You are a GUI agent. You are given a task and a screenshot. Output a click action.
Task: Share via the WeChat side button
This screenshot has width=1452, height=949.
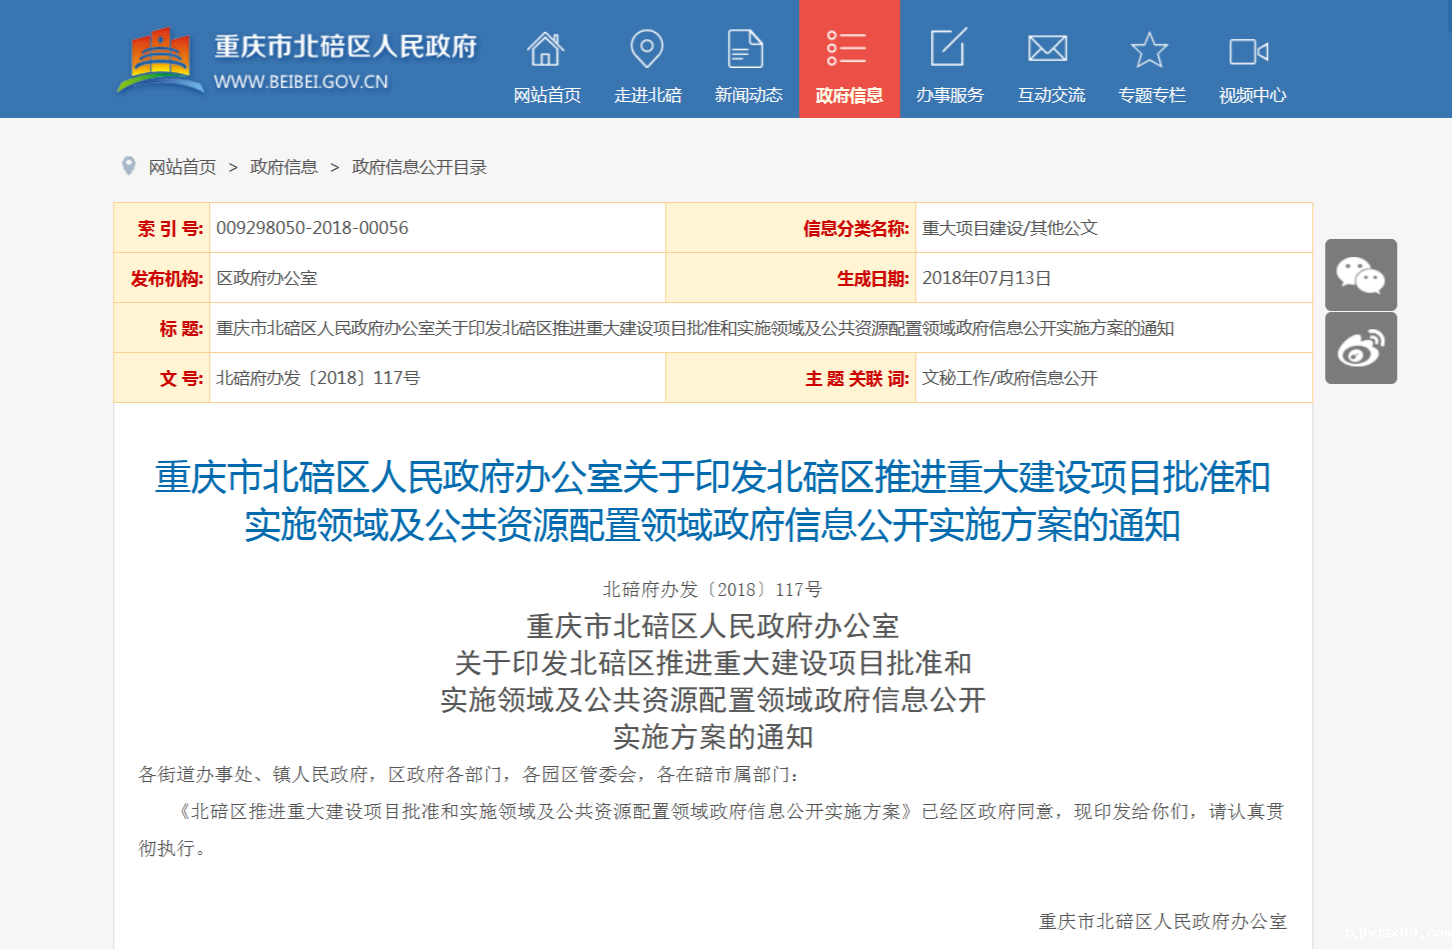click(x=1360, y=275)
